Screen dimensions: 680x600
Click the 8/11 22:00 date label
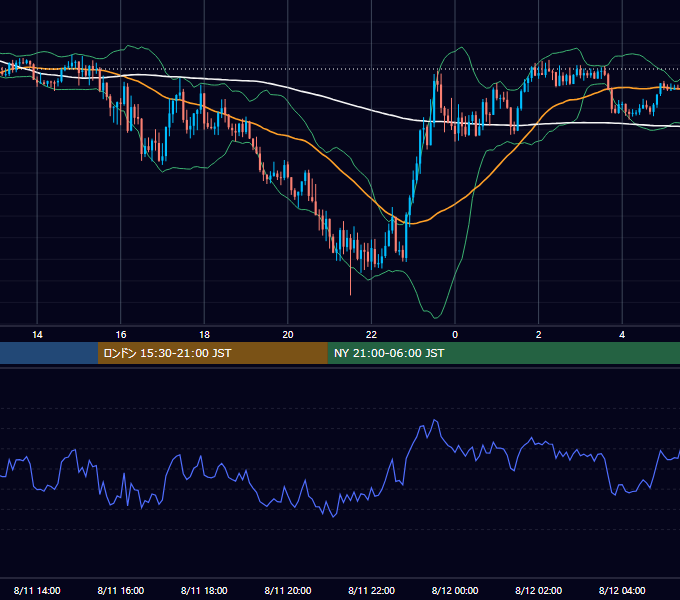(372, 590)
